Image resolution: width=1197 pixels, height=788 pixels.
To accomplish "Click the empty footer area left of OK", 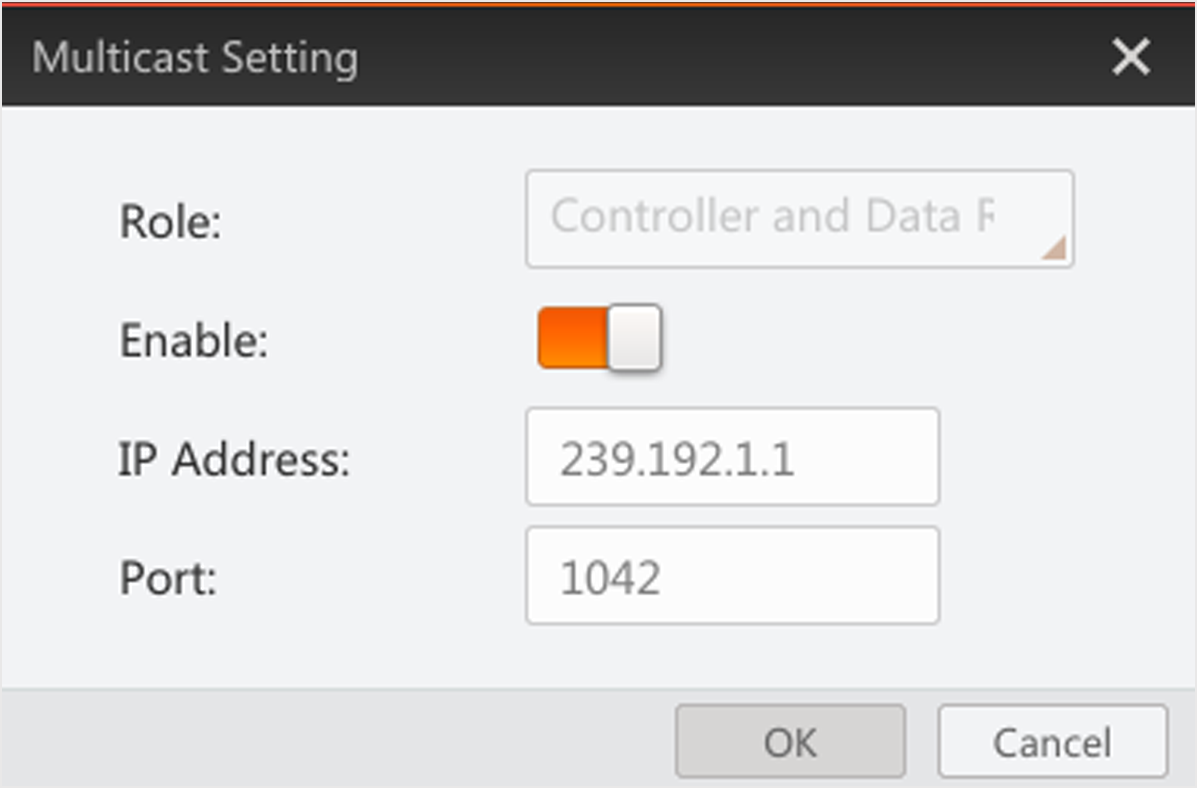I will click(x=330, y=740).
